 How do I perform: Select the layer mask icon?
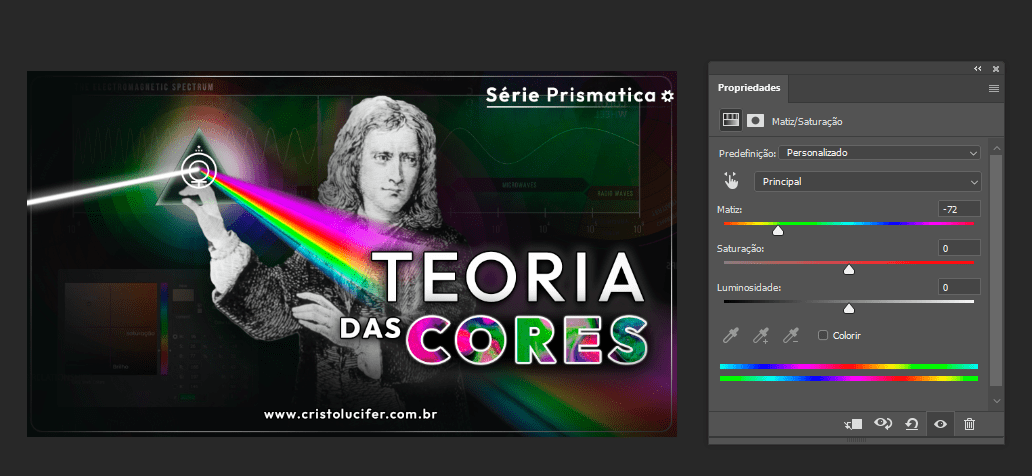pos(756,120)
